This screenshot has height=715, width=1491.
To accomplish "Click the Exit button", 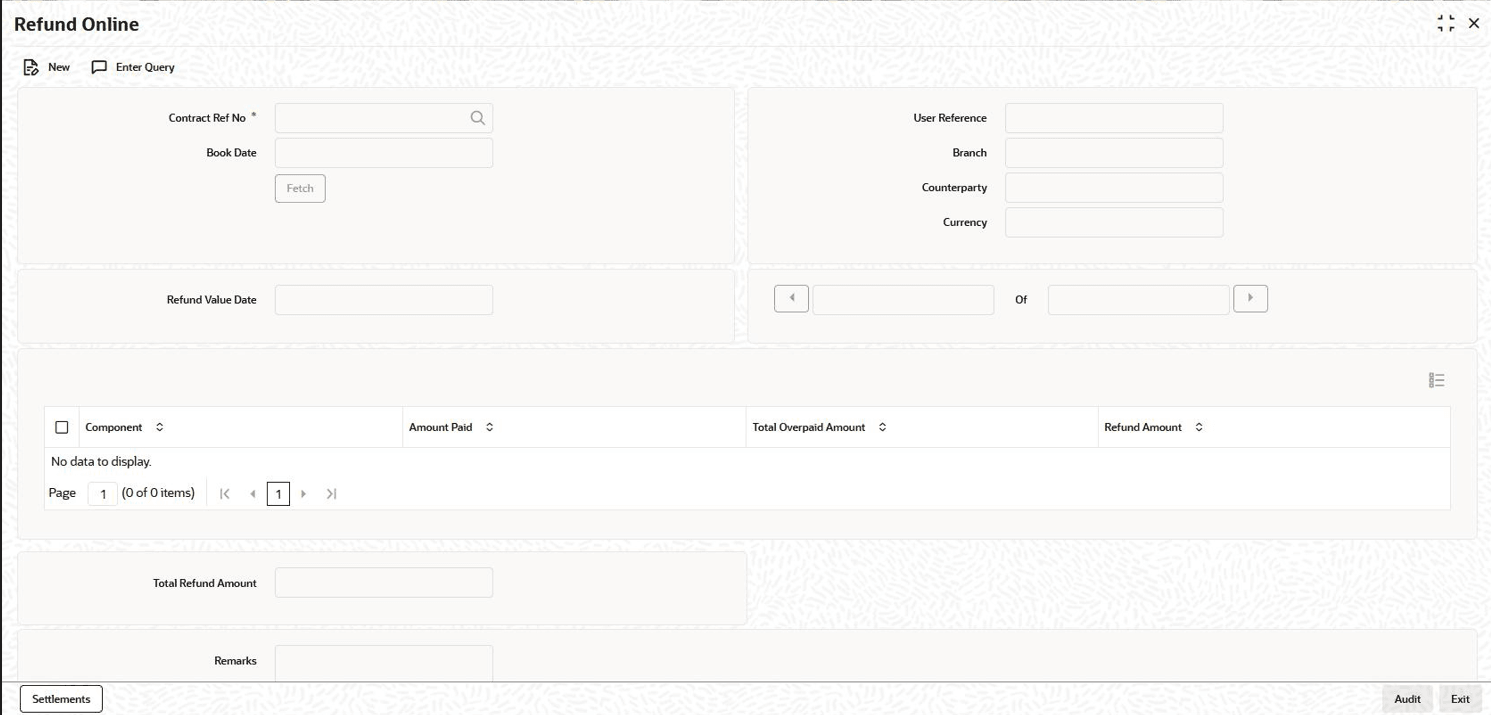I will click(x=1460, y=699).
